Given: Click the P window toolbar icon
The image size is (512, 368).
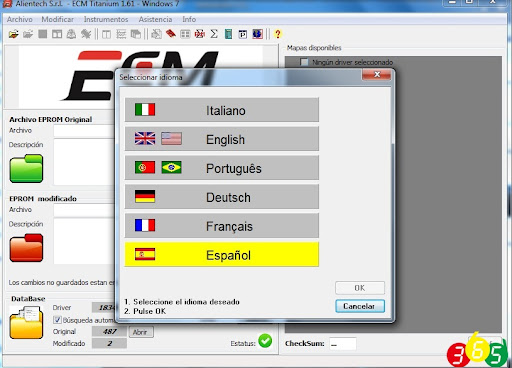Looking at the screenshot, I should [x=243, y=34].
